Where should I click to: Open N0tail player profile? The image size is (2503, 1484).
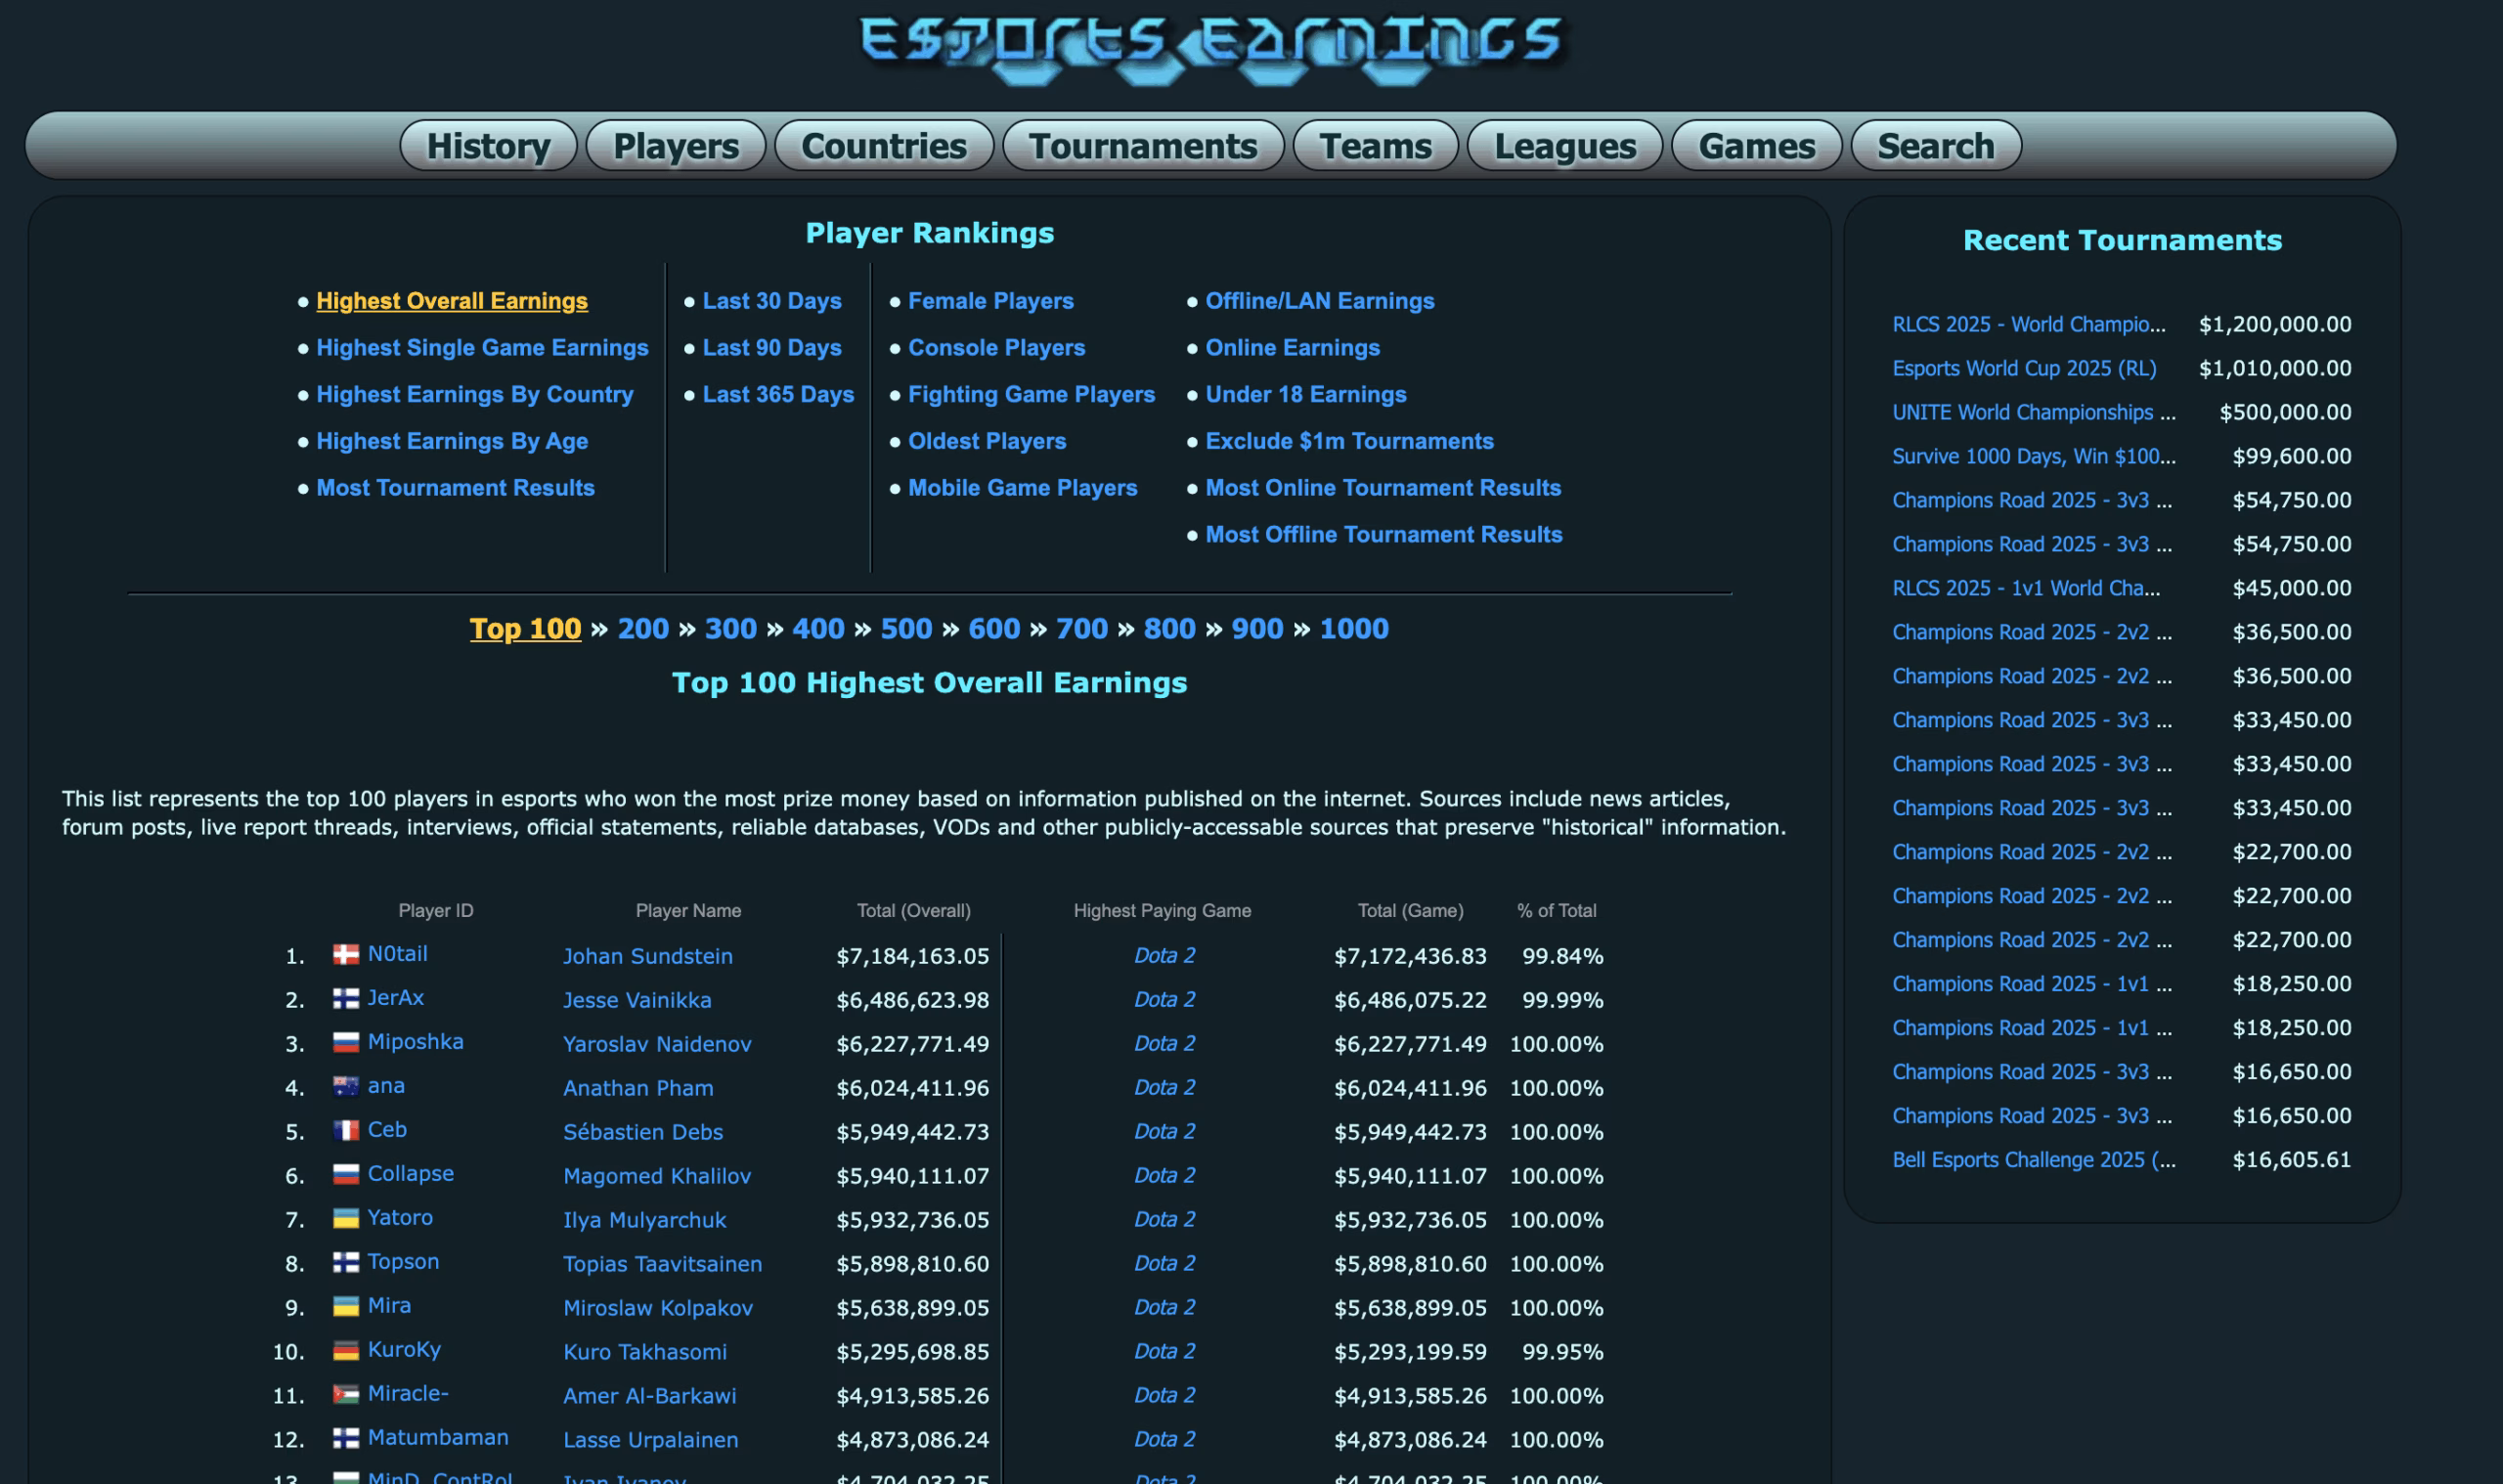[397, 954]
